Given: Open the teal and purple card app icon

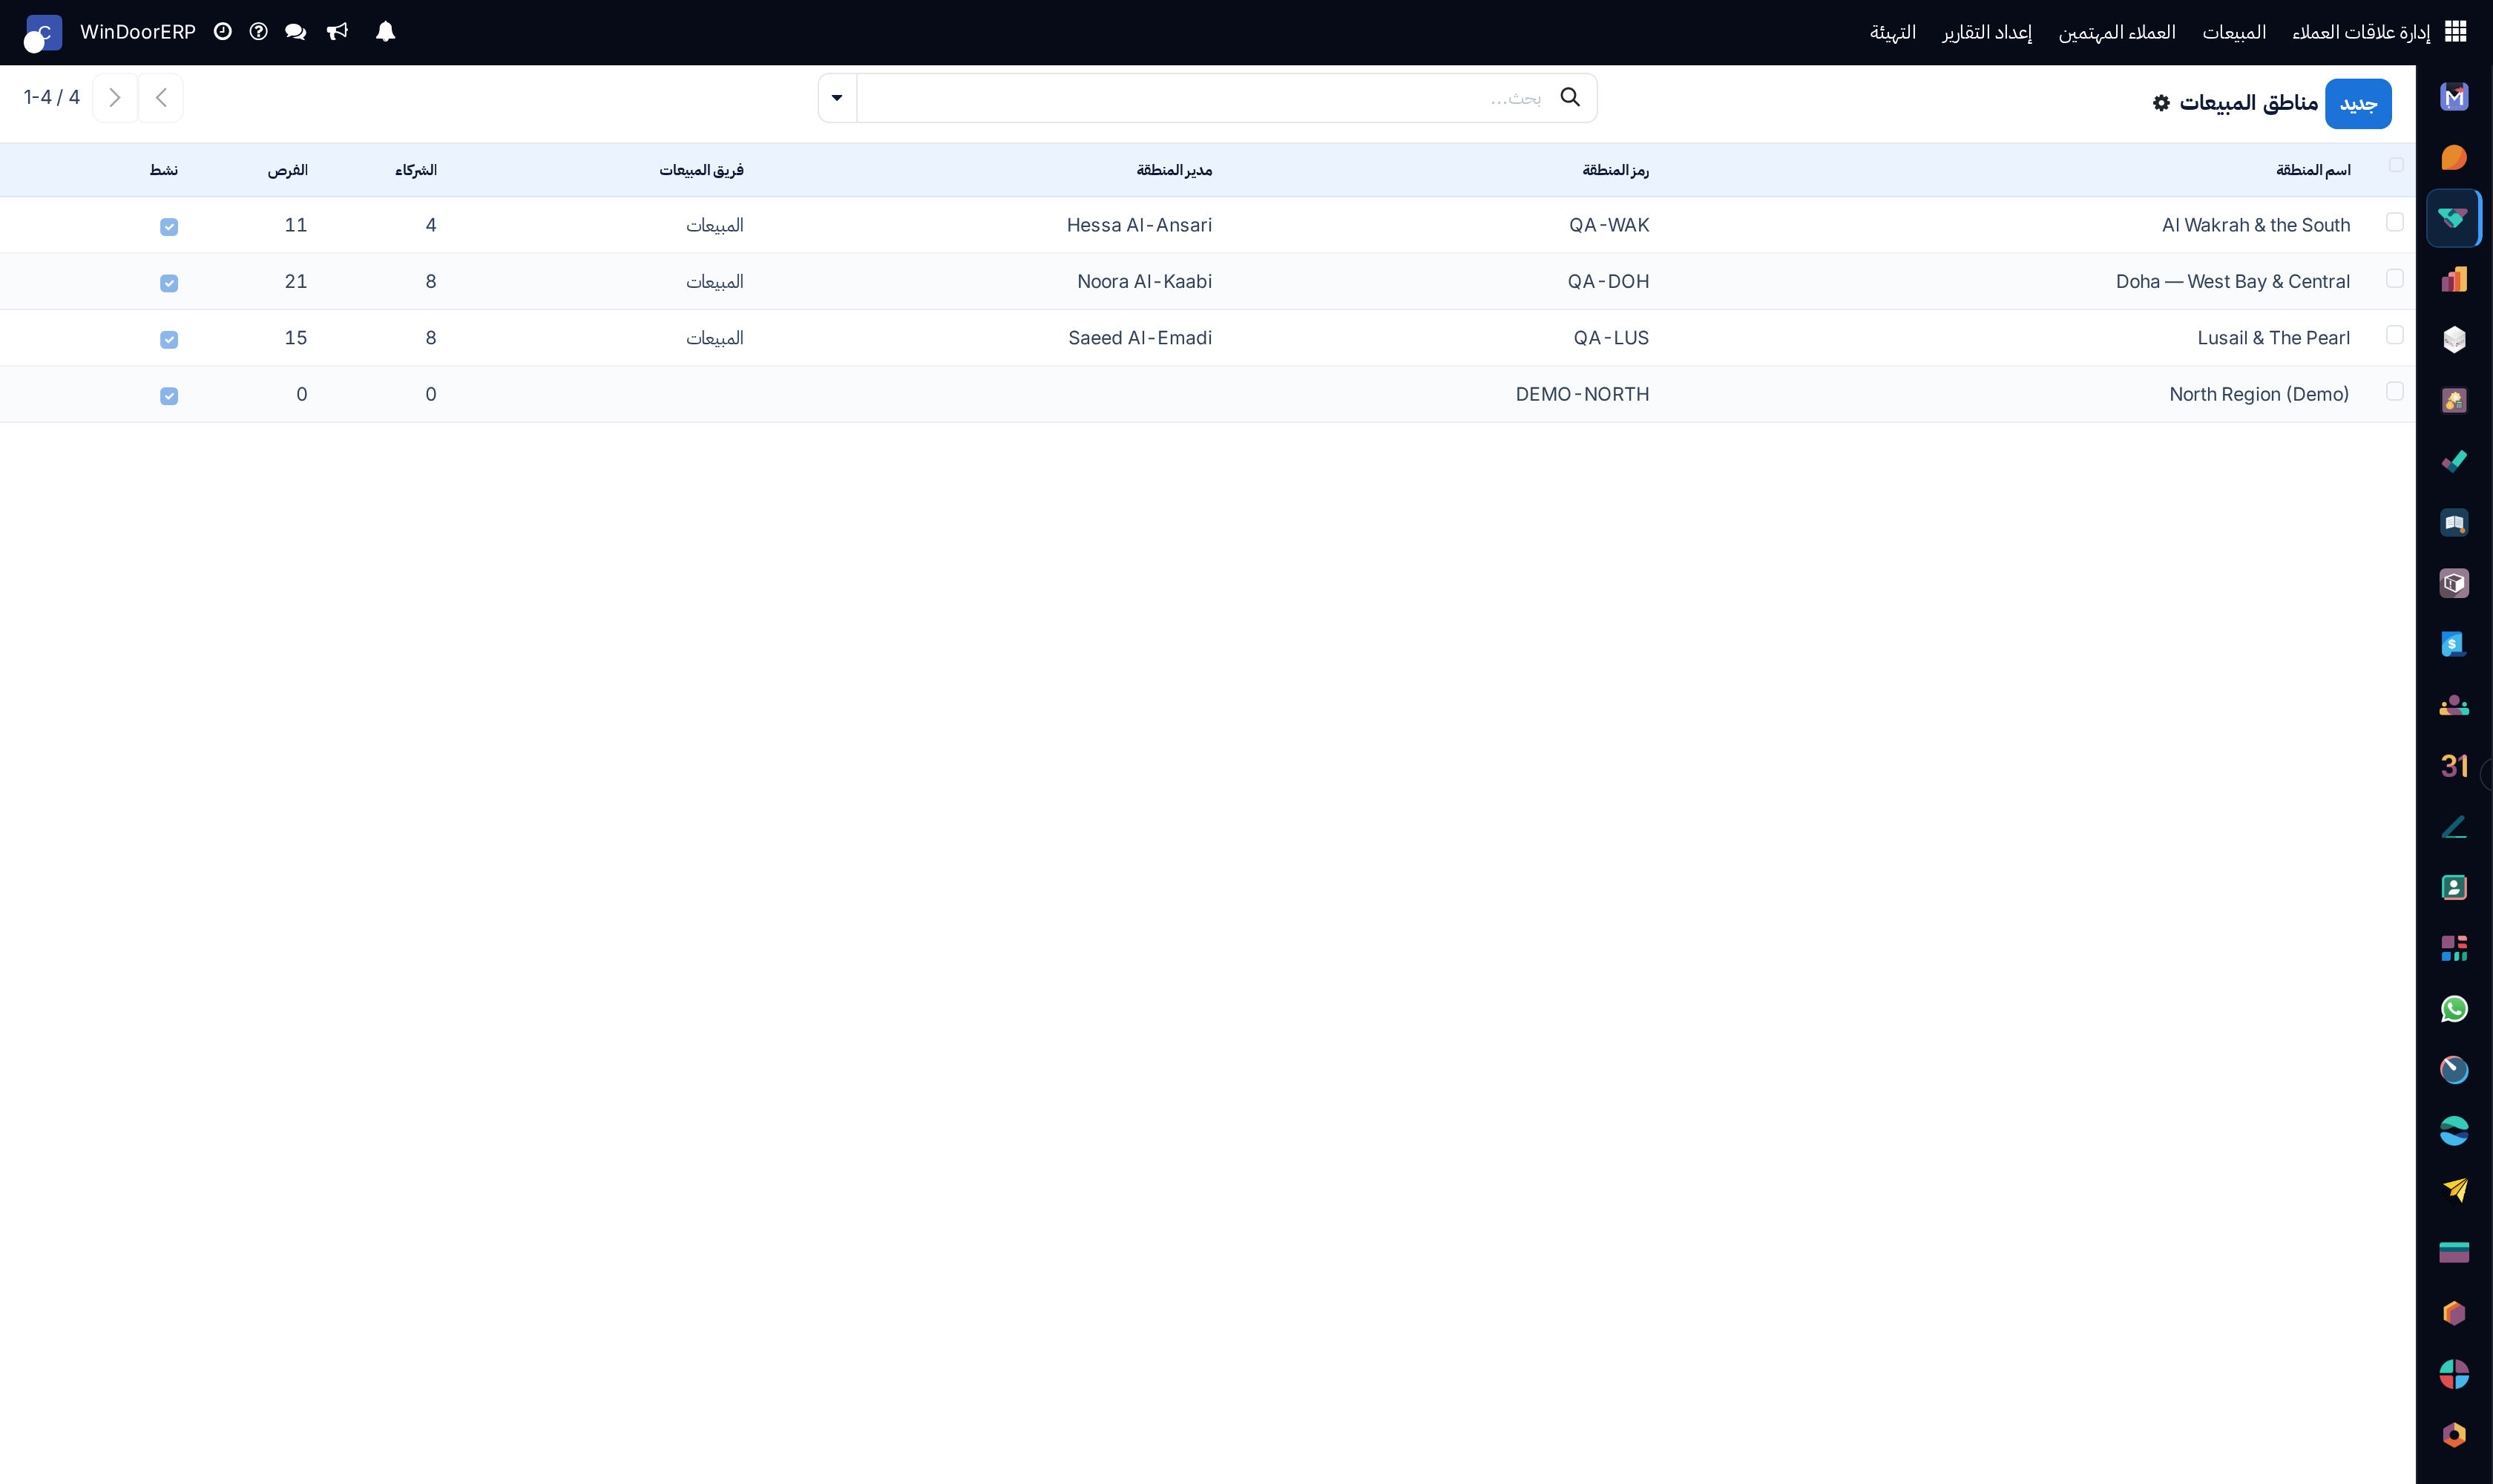Looking at the screenshot, I should coord(2454,1252).
